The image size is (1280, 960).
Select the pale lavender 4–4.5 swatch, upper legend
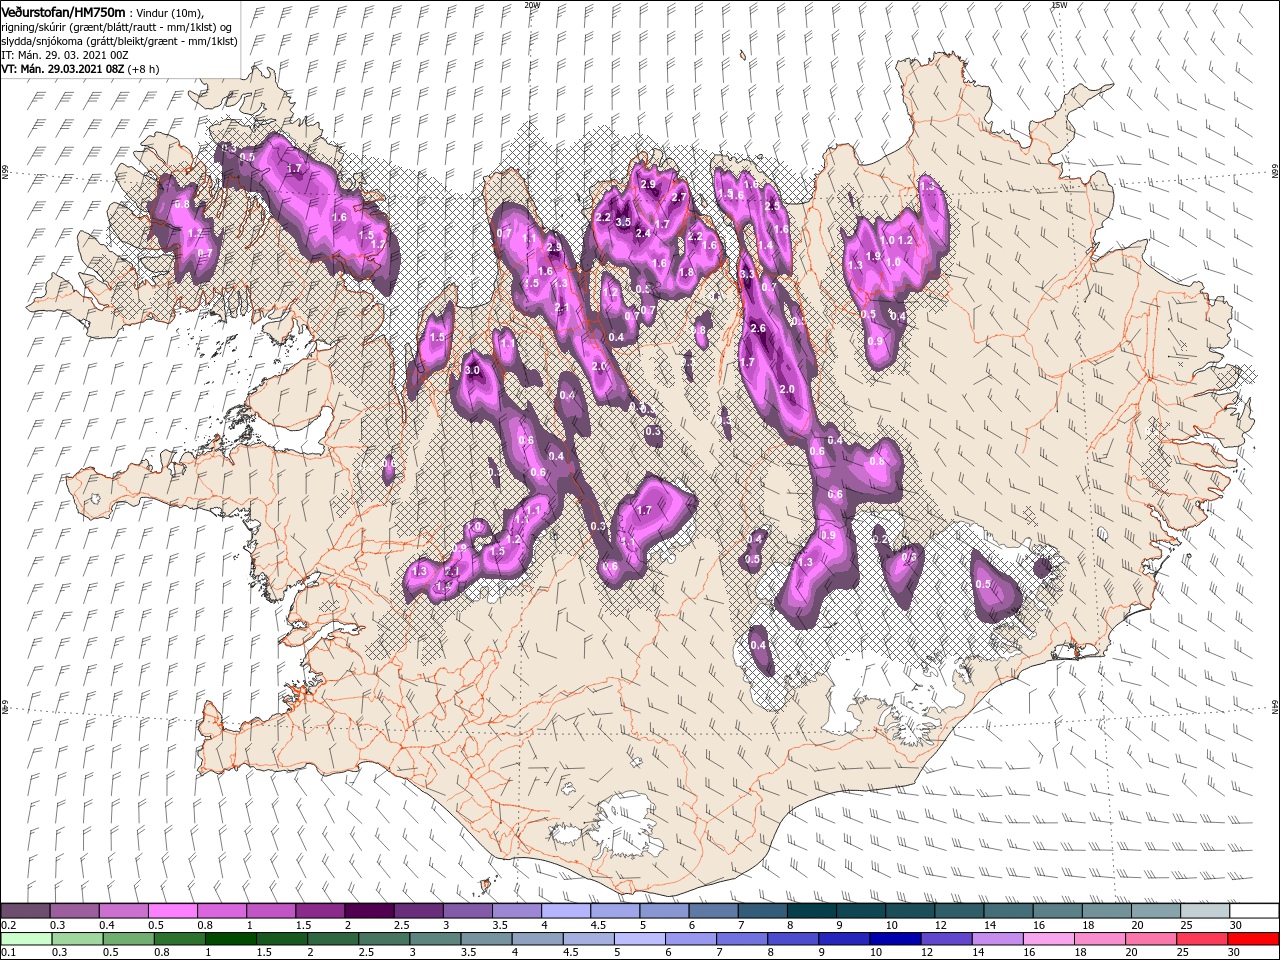pos(565,911)
